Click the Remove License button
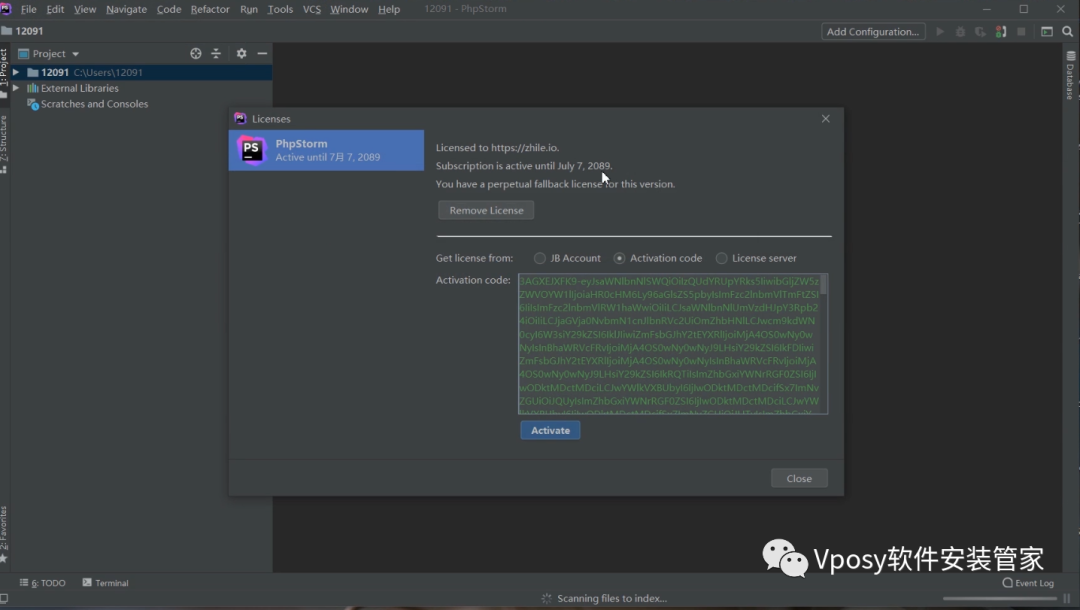The height and width of the screenshot is (610, 1080). pyautogui.click(x=486, y=211)
